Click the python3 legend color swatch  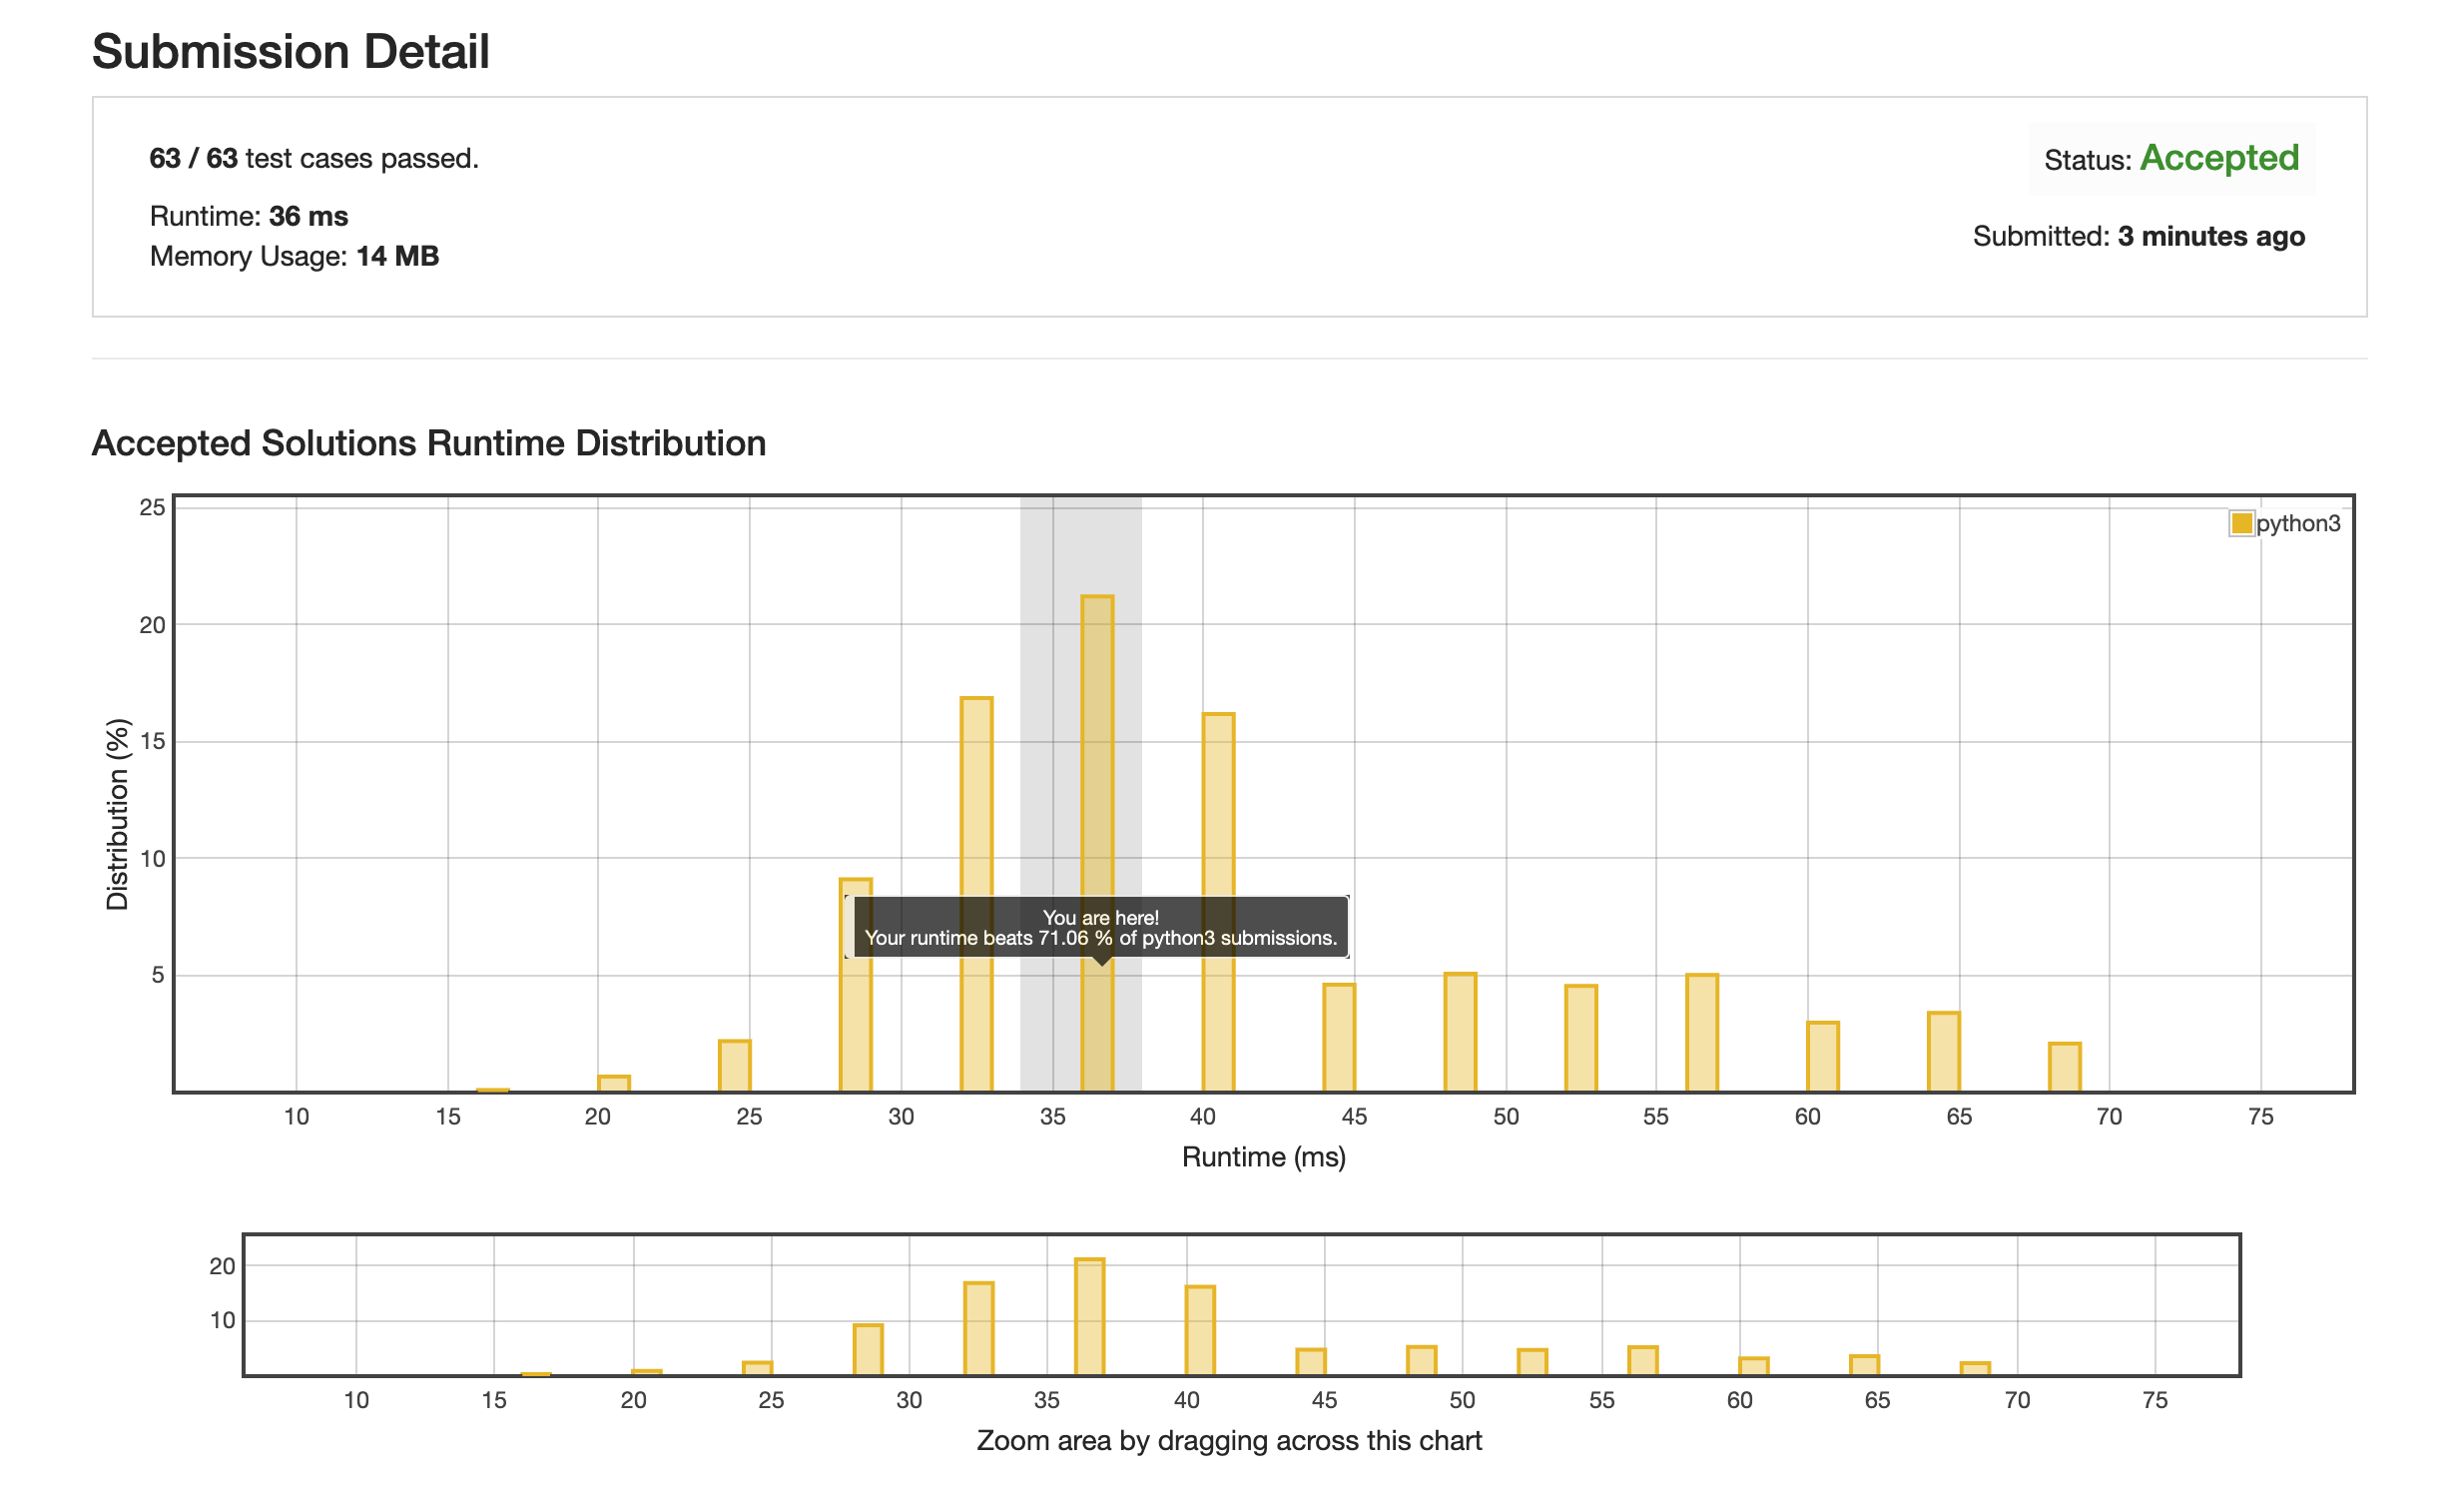point(2241,523)
